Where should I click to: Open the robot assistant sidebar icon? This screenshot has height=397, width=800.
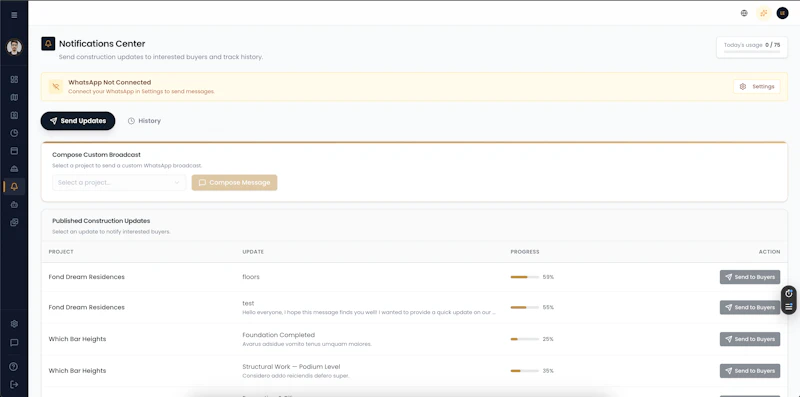[14, 205]
